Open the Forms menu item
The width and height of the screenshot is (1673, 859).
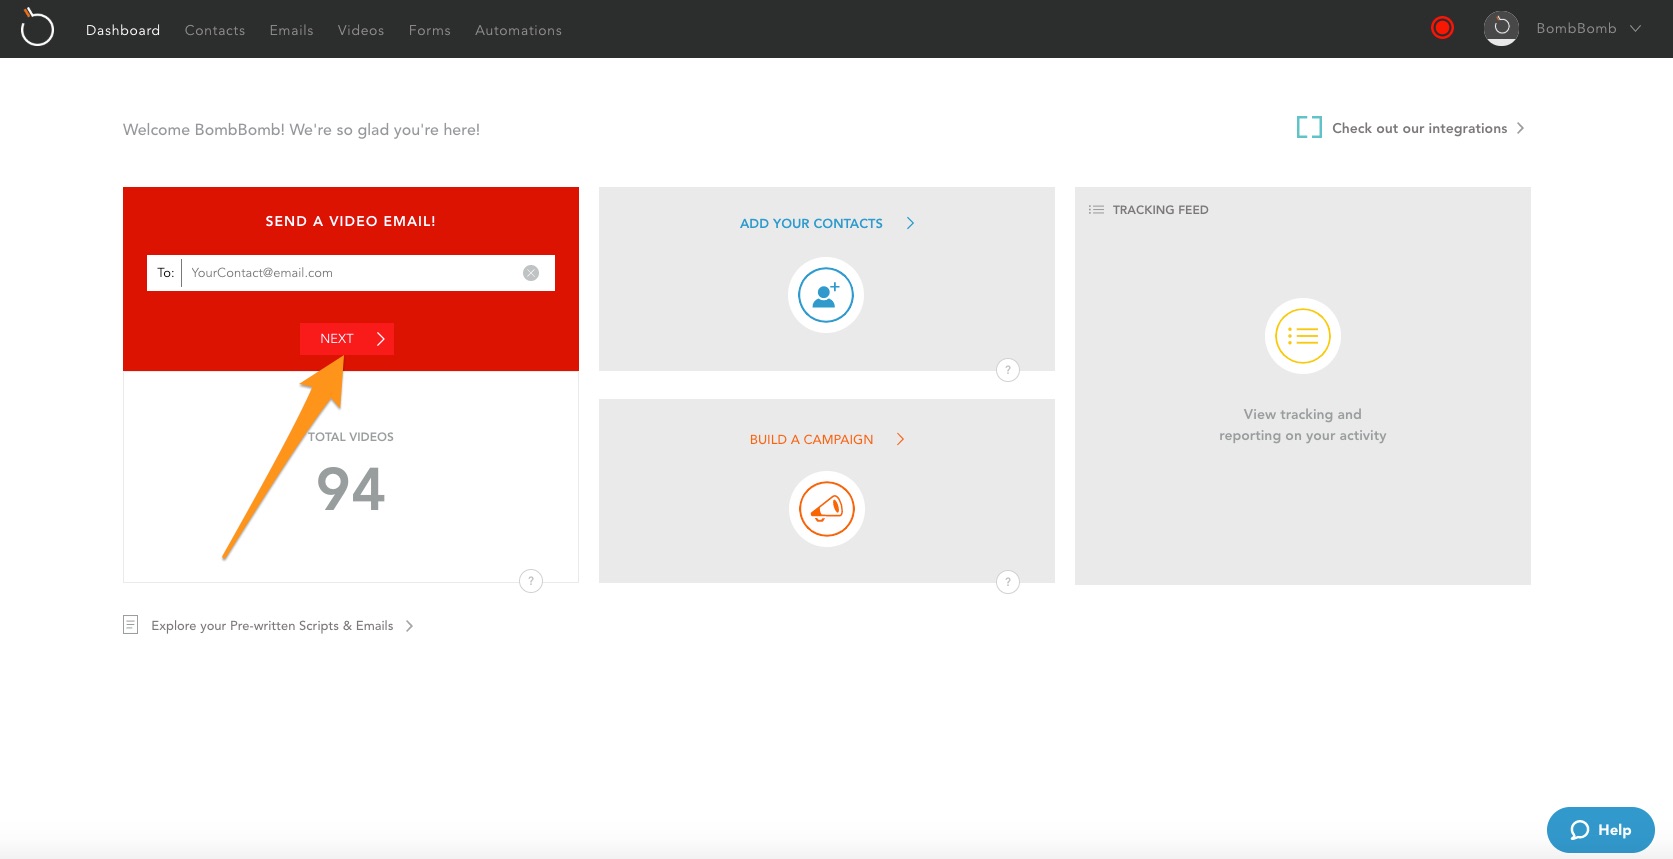click(430, 30)
